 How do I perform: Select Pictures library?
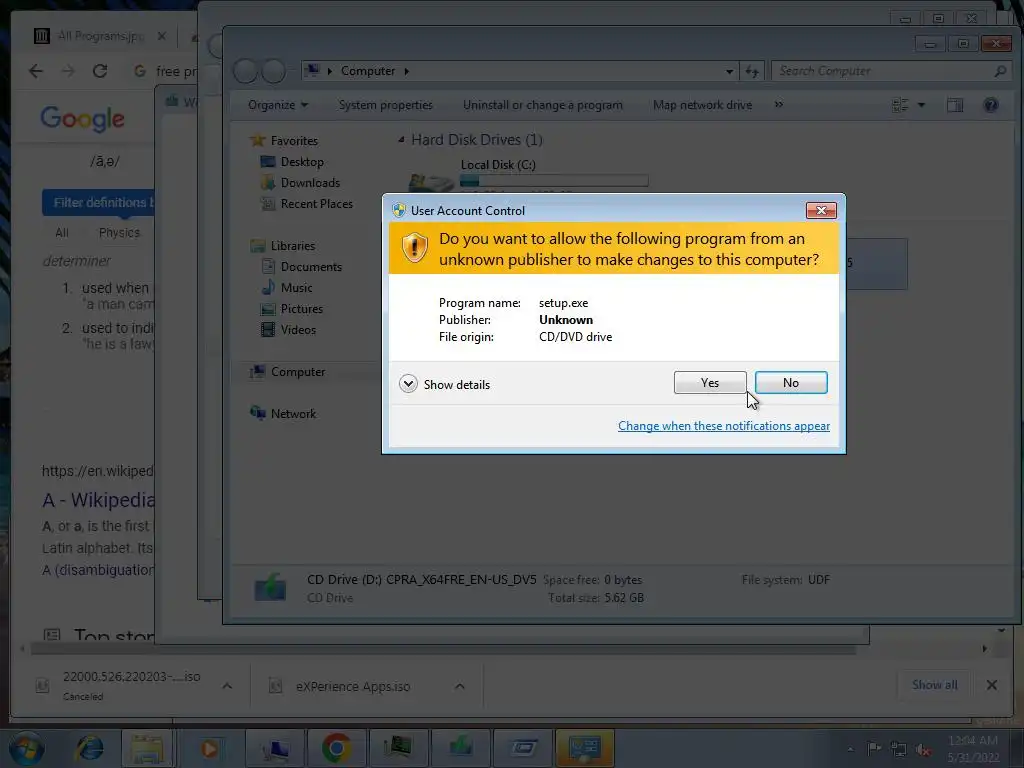[x=302, y=309]
